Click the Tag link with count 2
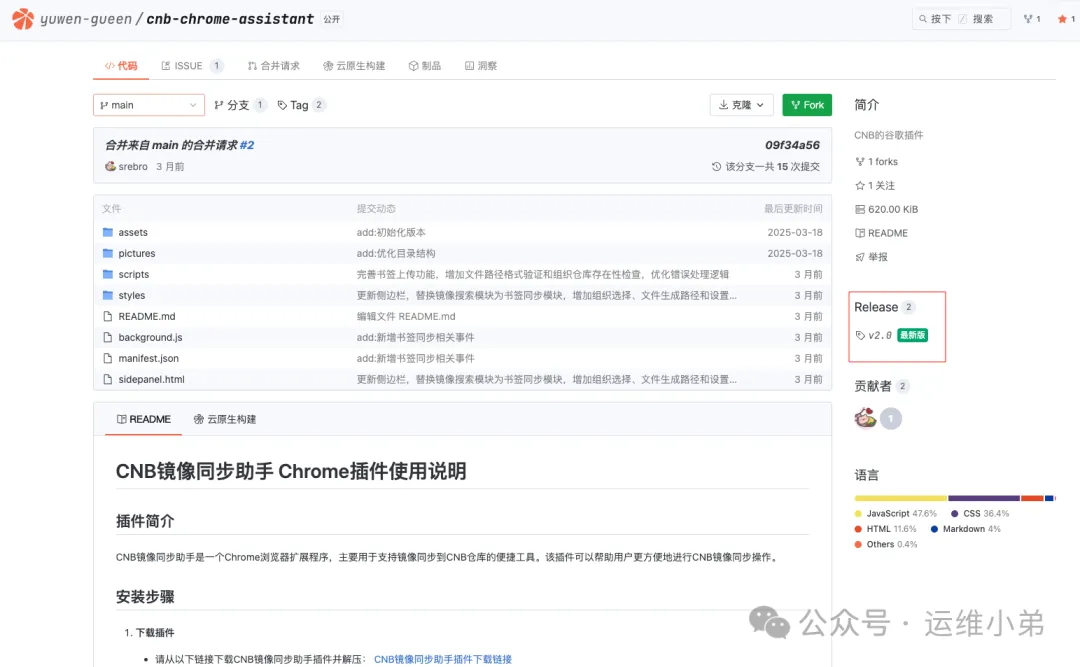This screenshot has height=667, width=1080. 301,105
